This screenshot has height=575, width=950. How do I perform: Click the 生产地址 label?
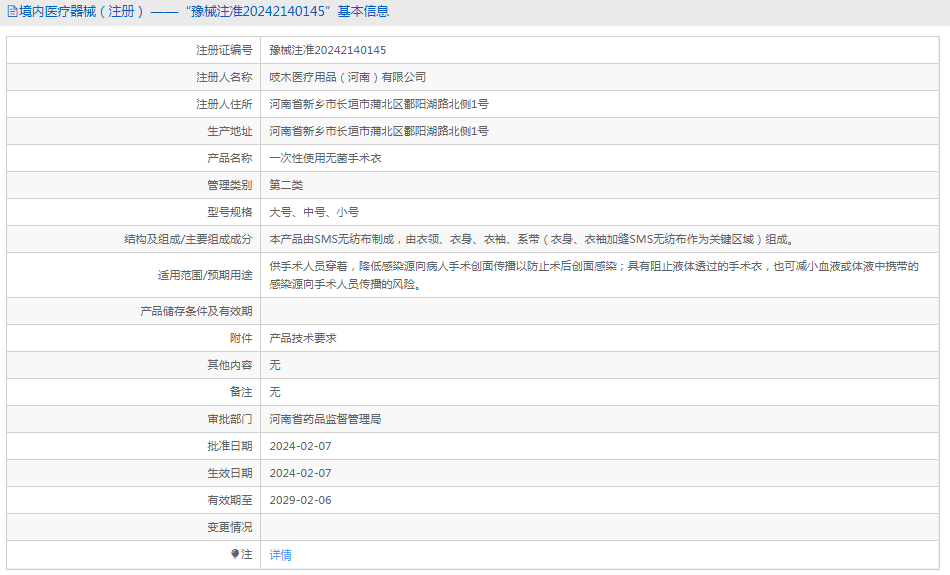click(230, 131)
